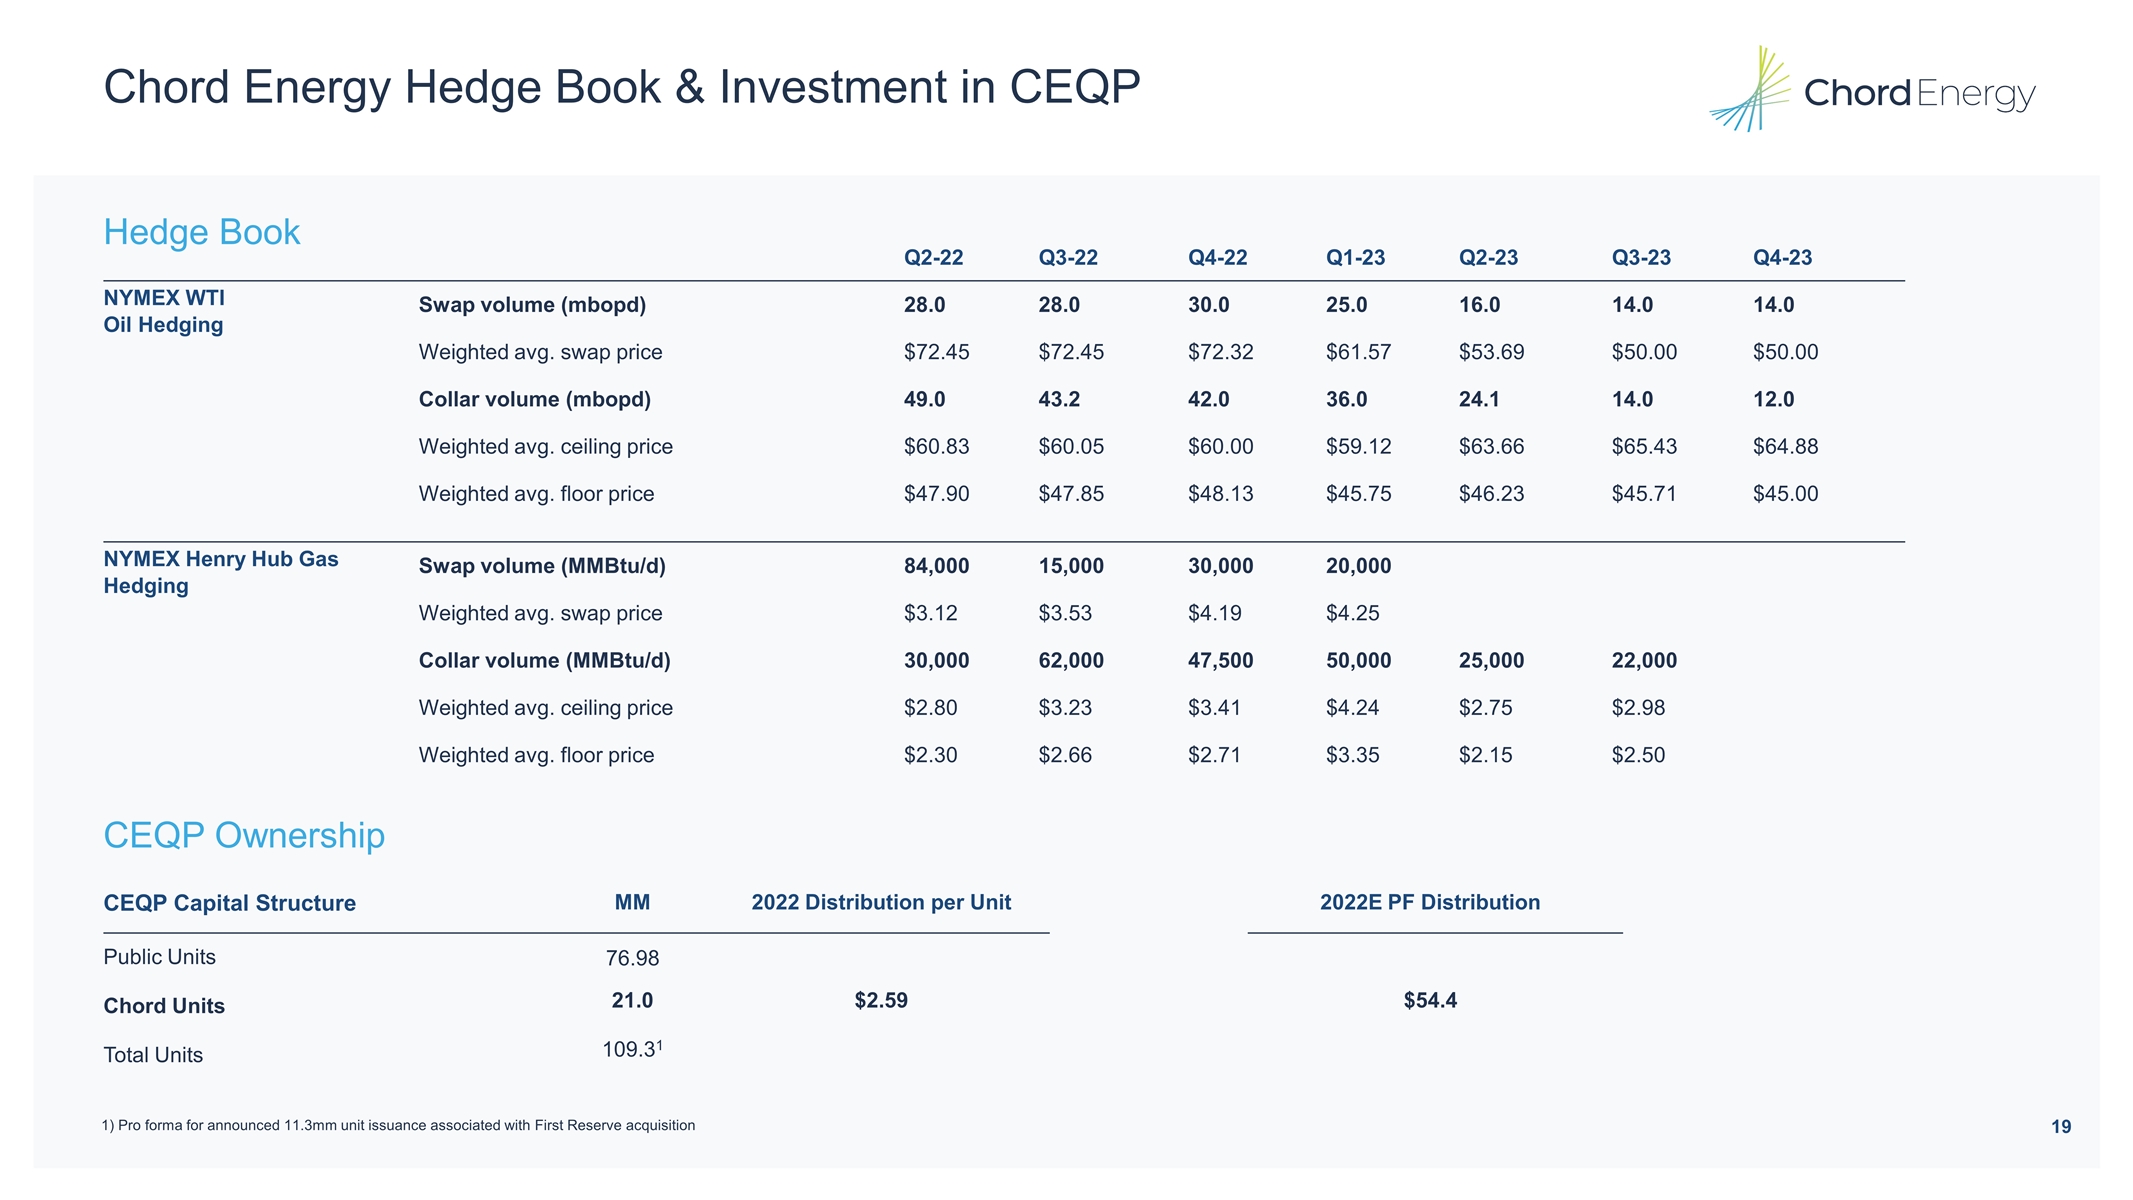Screen dimensions: 2133x1200
Task: Click the Swap volume (MMBtu/d) row label
Action: pyautogui.click(x=541, y=566)
